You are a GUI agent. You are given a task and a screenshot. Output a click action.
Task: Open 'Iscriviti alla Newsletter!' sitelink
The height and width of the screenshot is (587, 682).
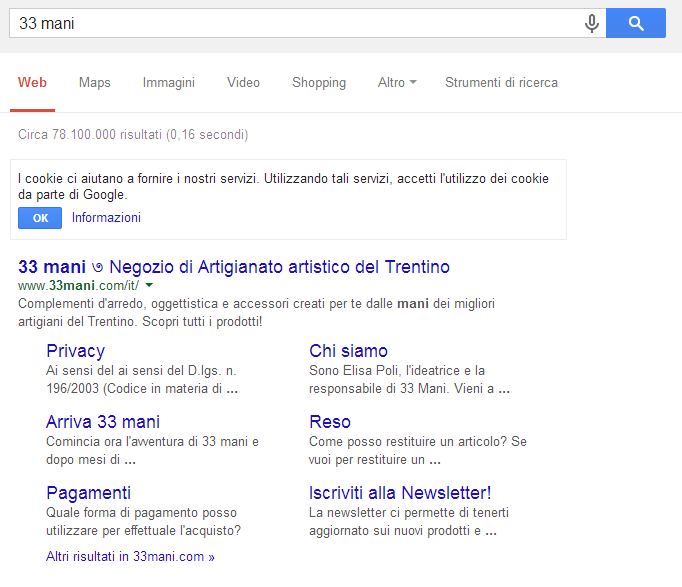click(400, 493)
